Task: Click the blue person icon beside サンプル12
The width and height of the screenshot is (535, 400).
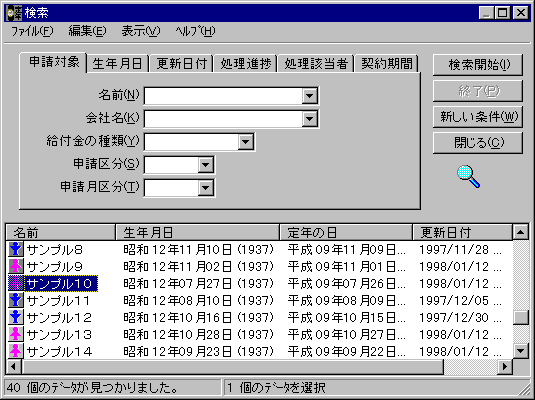Action: tap(15, 317)
